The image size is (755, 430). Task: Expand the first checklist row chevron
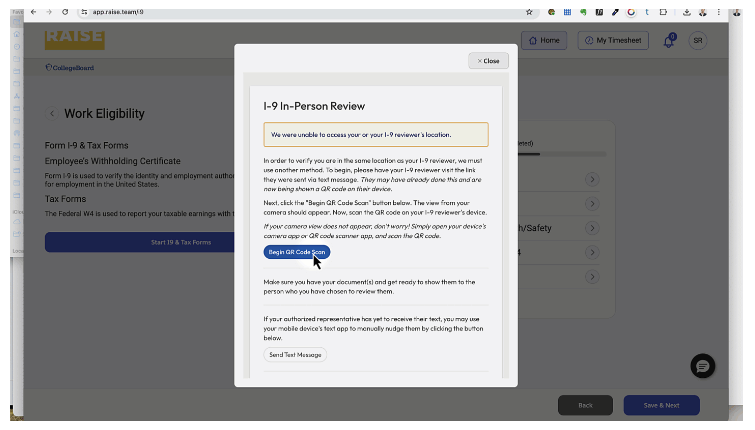coord(592,179)
